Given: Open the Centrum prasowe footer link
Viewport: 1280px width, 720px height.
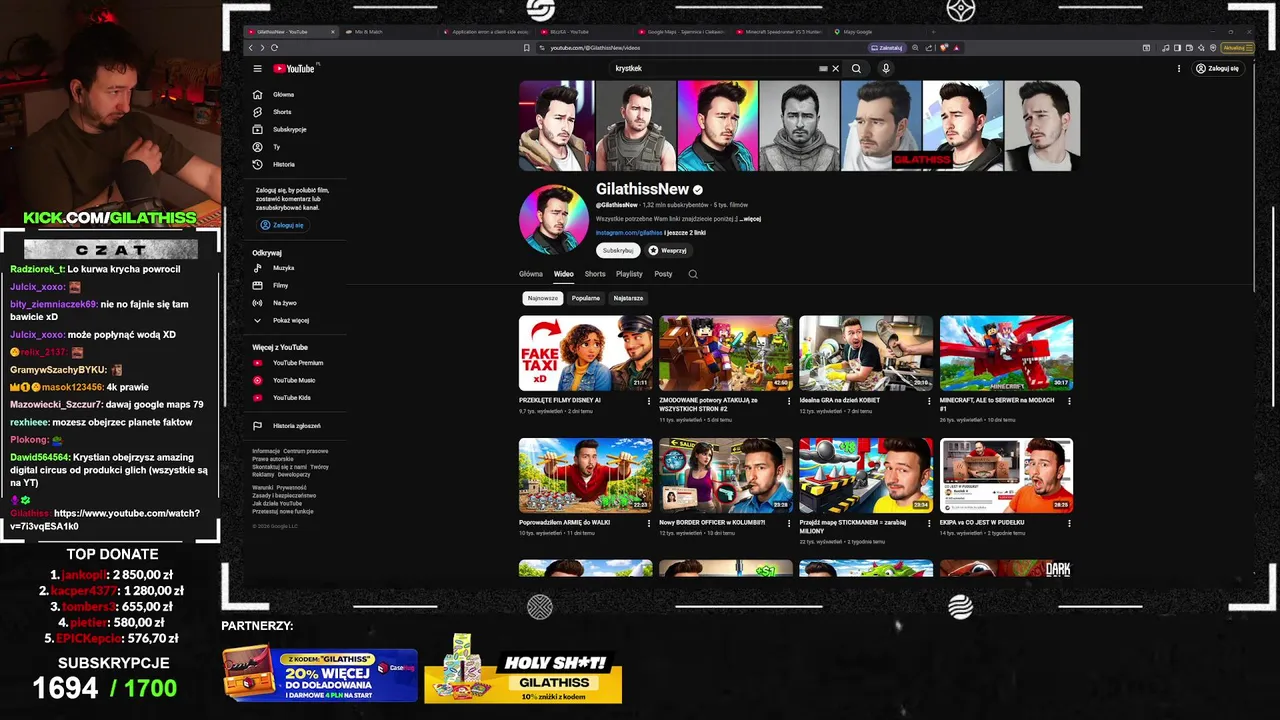Looking at the screenshot, I should point(305,451).
